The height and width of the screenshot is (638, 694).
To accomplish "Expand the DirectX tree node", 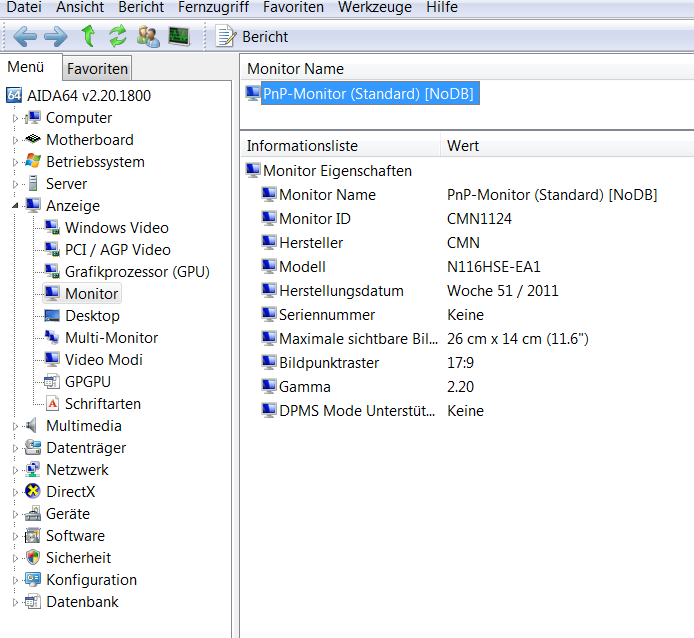I will (x=15, y=492).
